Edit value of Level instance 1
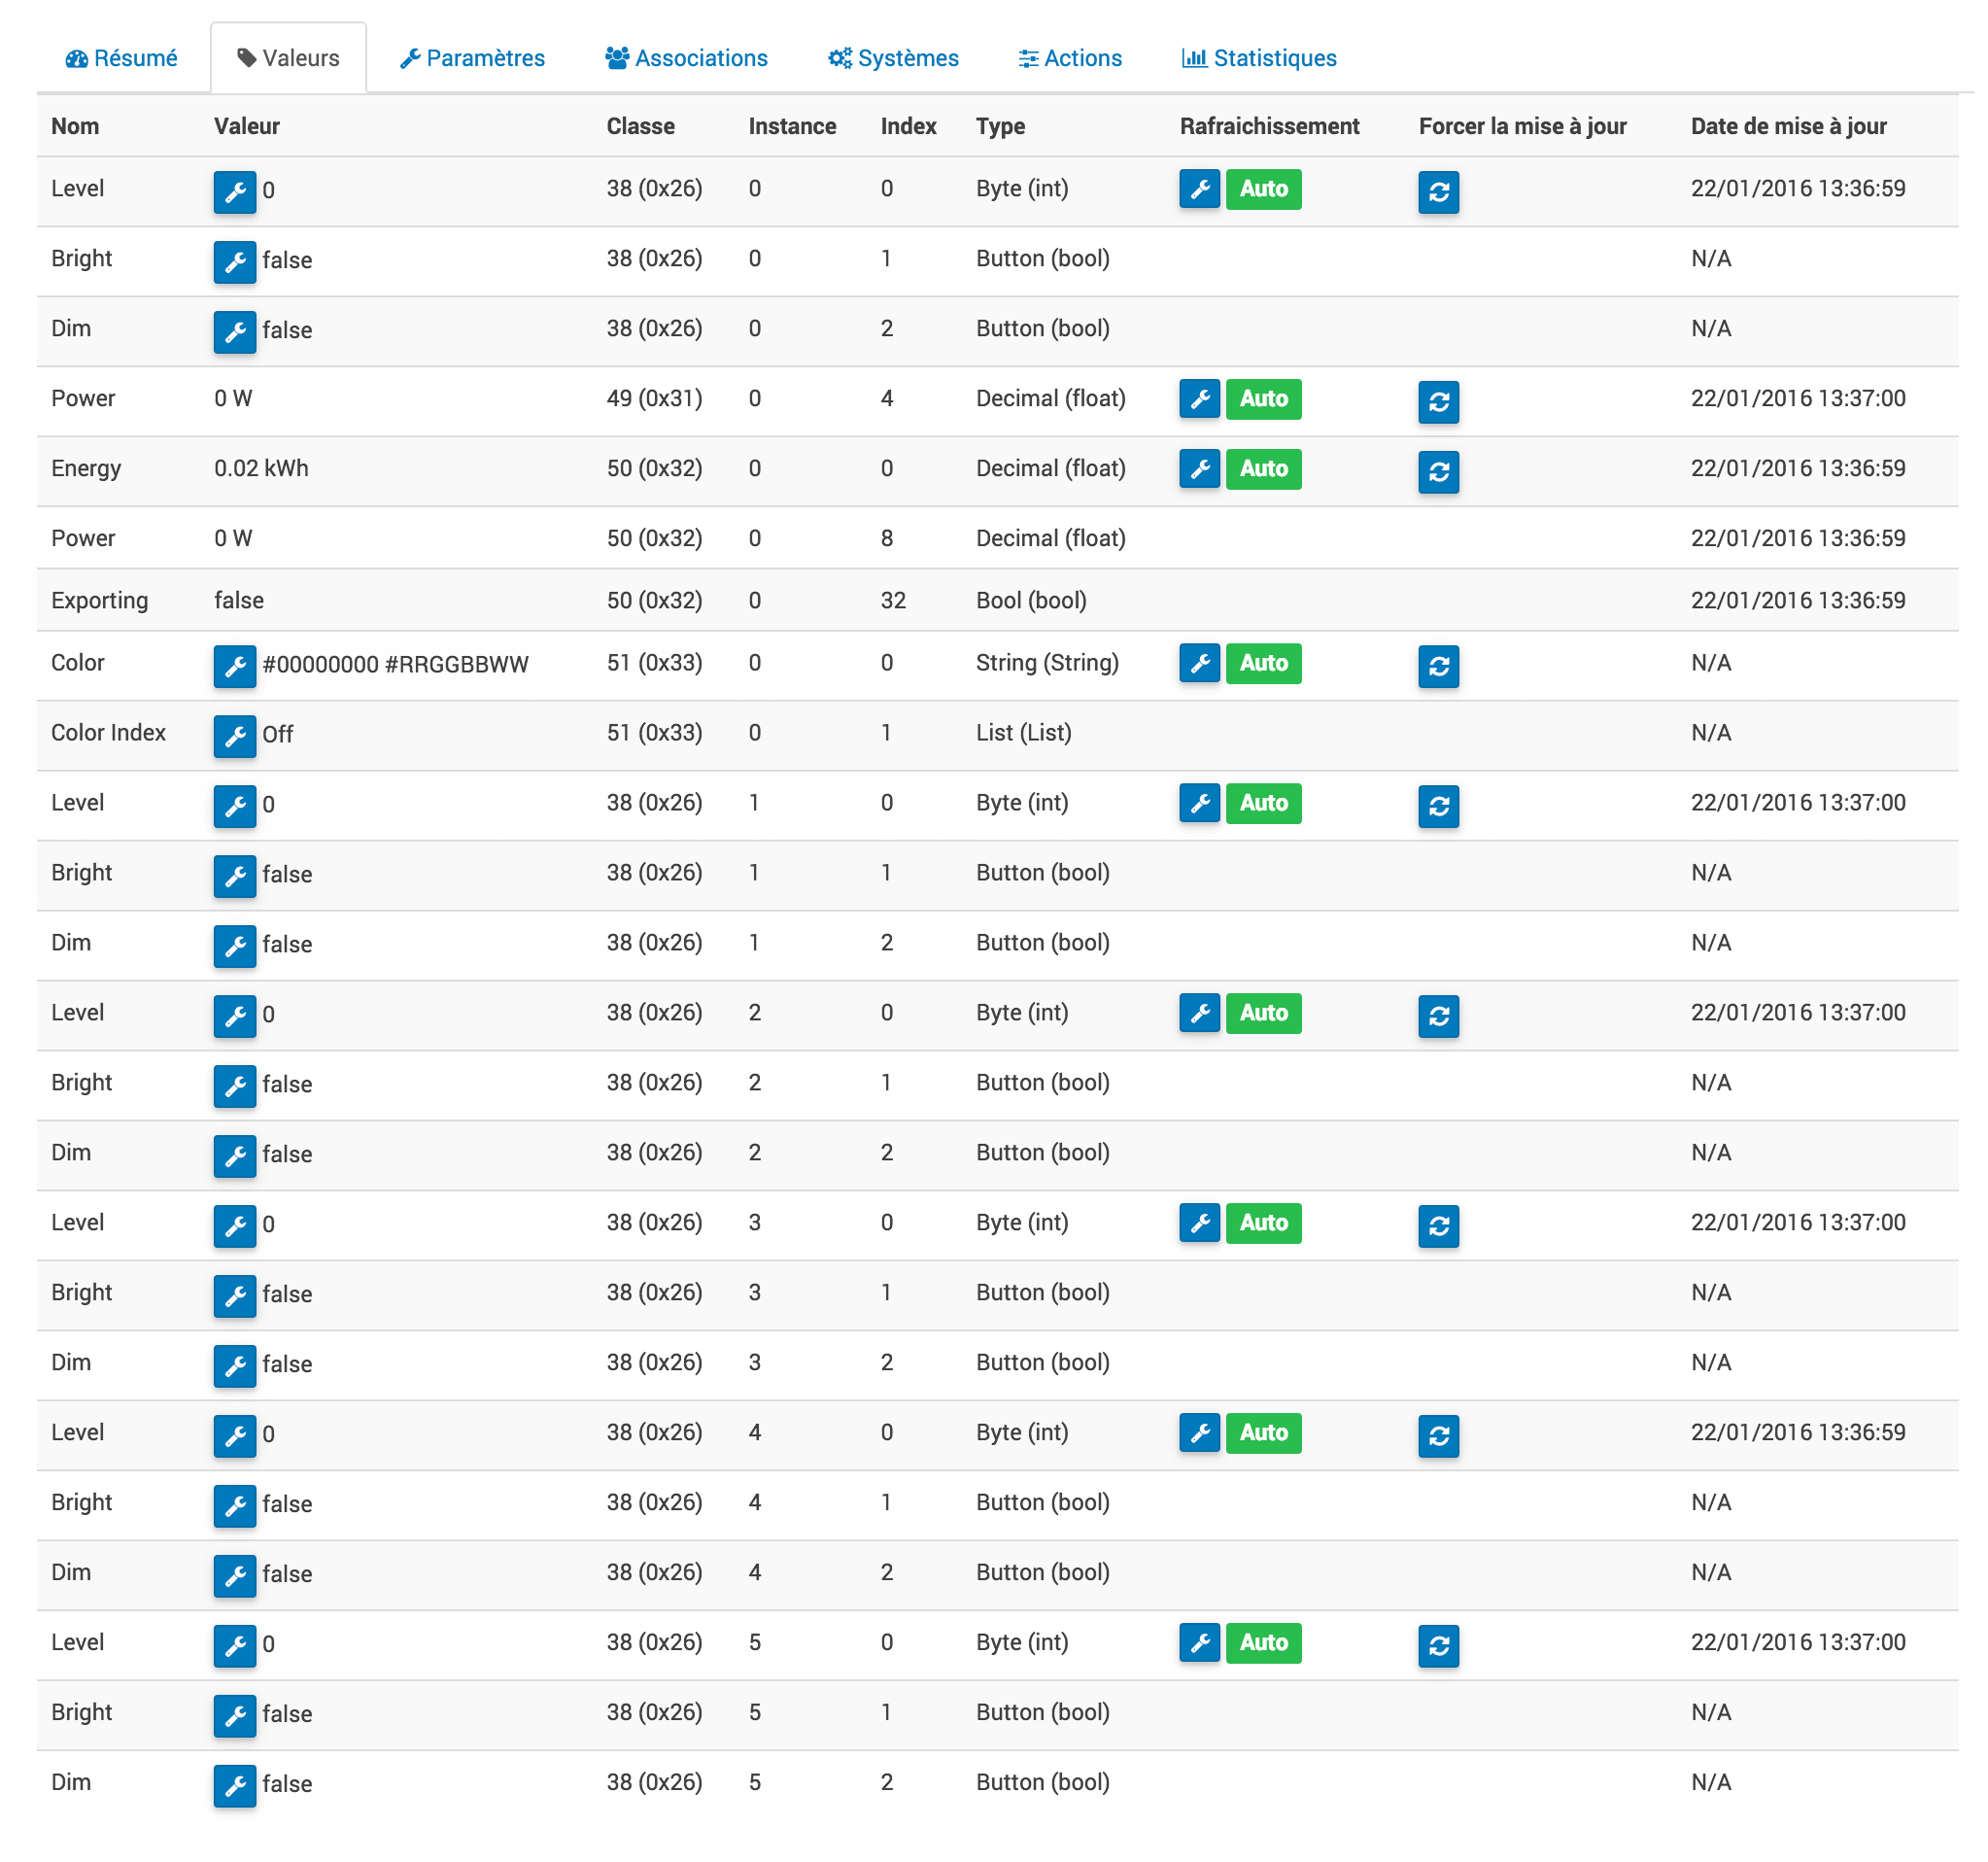 235,806
